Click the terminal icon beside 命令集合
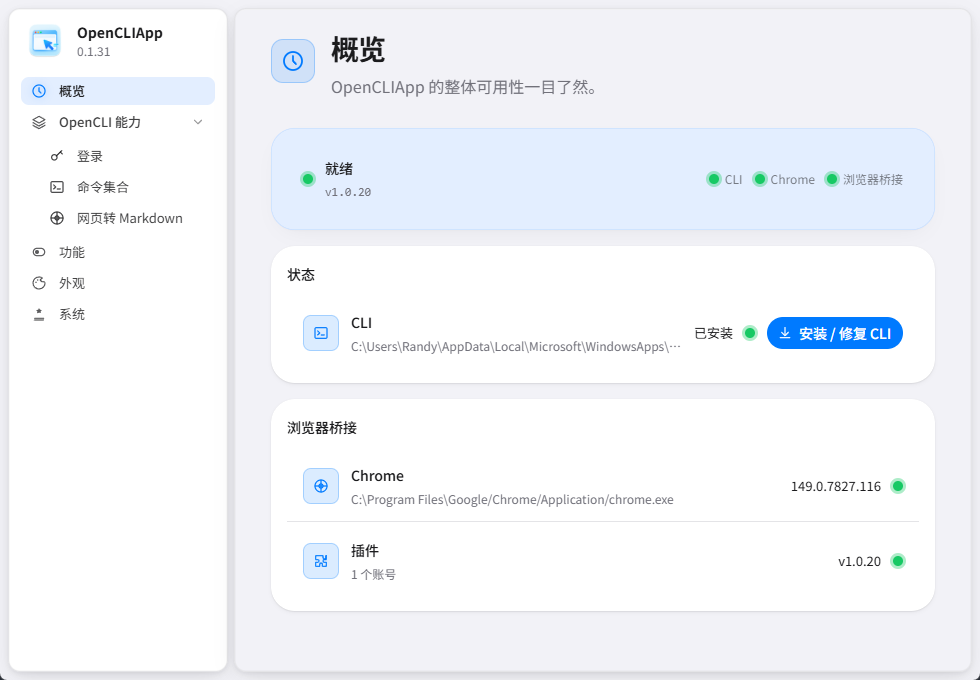980x680 pixels. pos(57,187)
